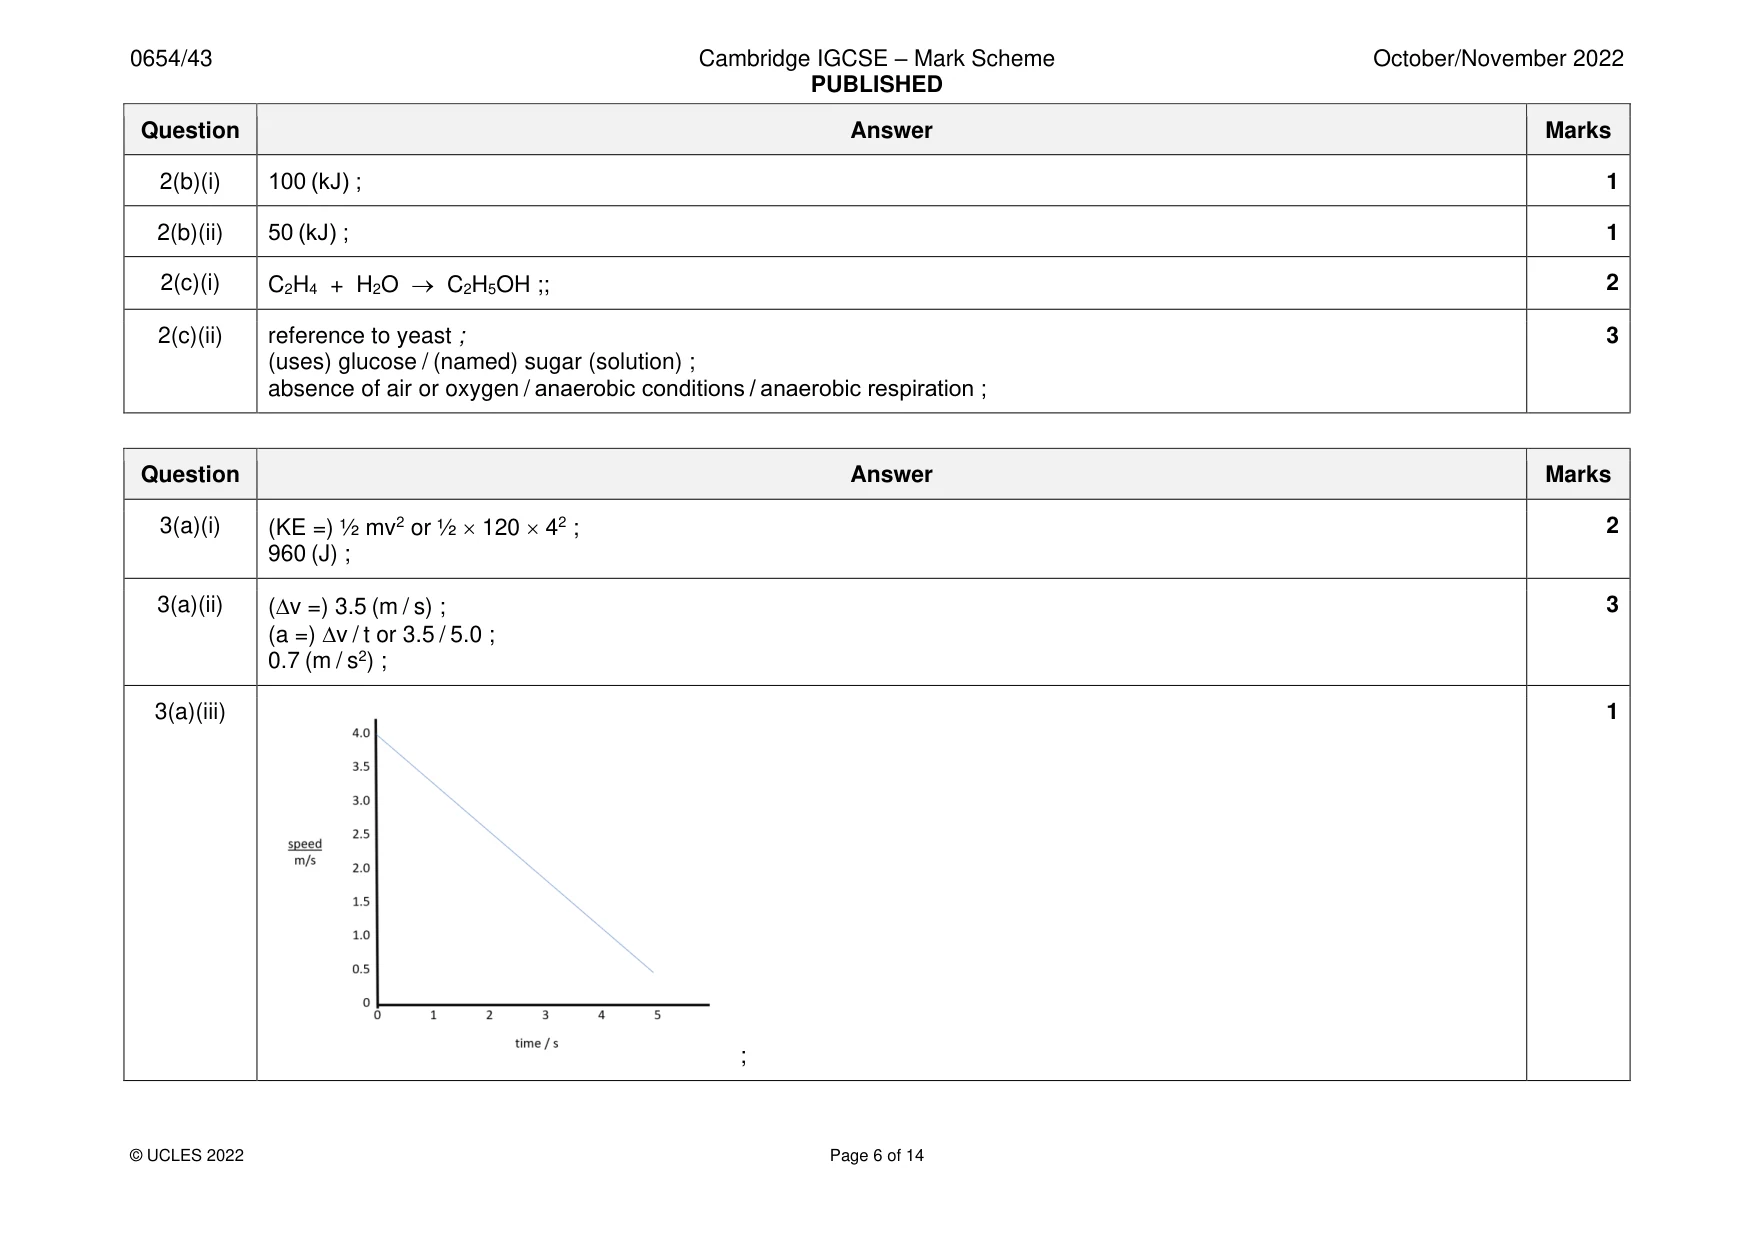The width and height of the screenshot is (1754, 1241).
Task: Click the a = Δv / t line
Action: point(381,634)
